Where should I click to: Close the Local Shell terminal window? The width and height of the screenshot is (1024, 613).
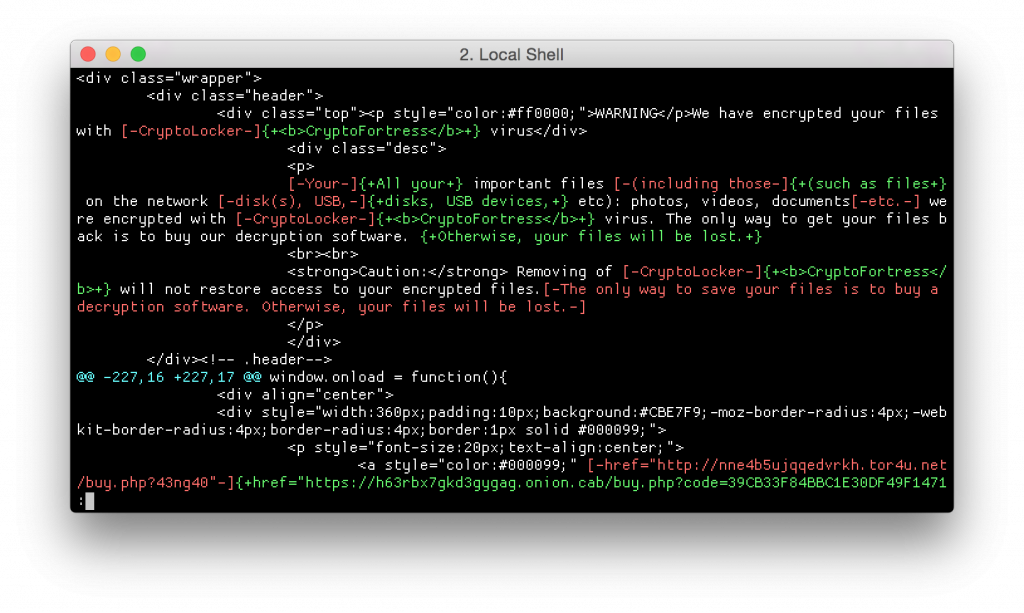(x=88, y=54)
